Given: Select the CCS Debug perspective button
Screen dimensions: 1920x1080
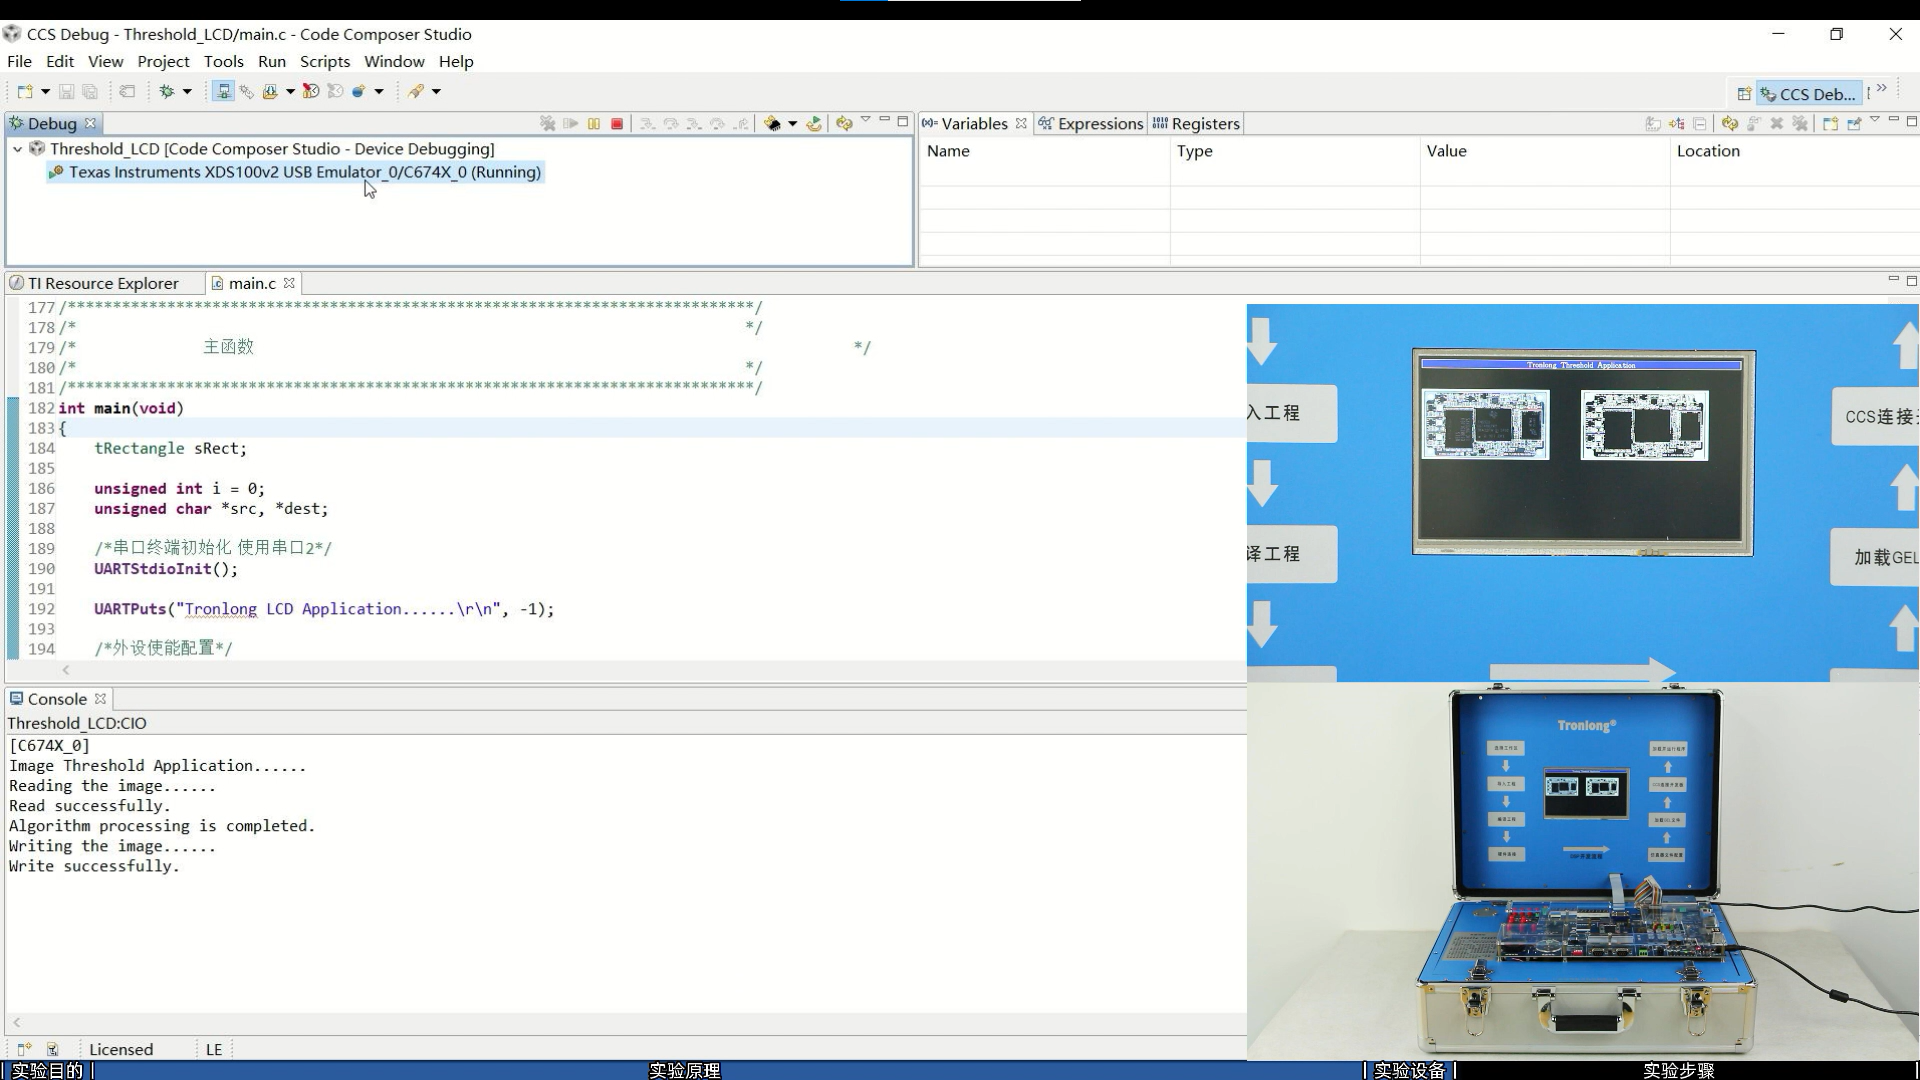Looking at the screenshot, I should 1809,94.
